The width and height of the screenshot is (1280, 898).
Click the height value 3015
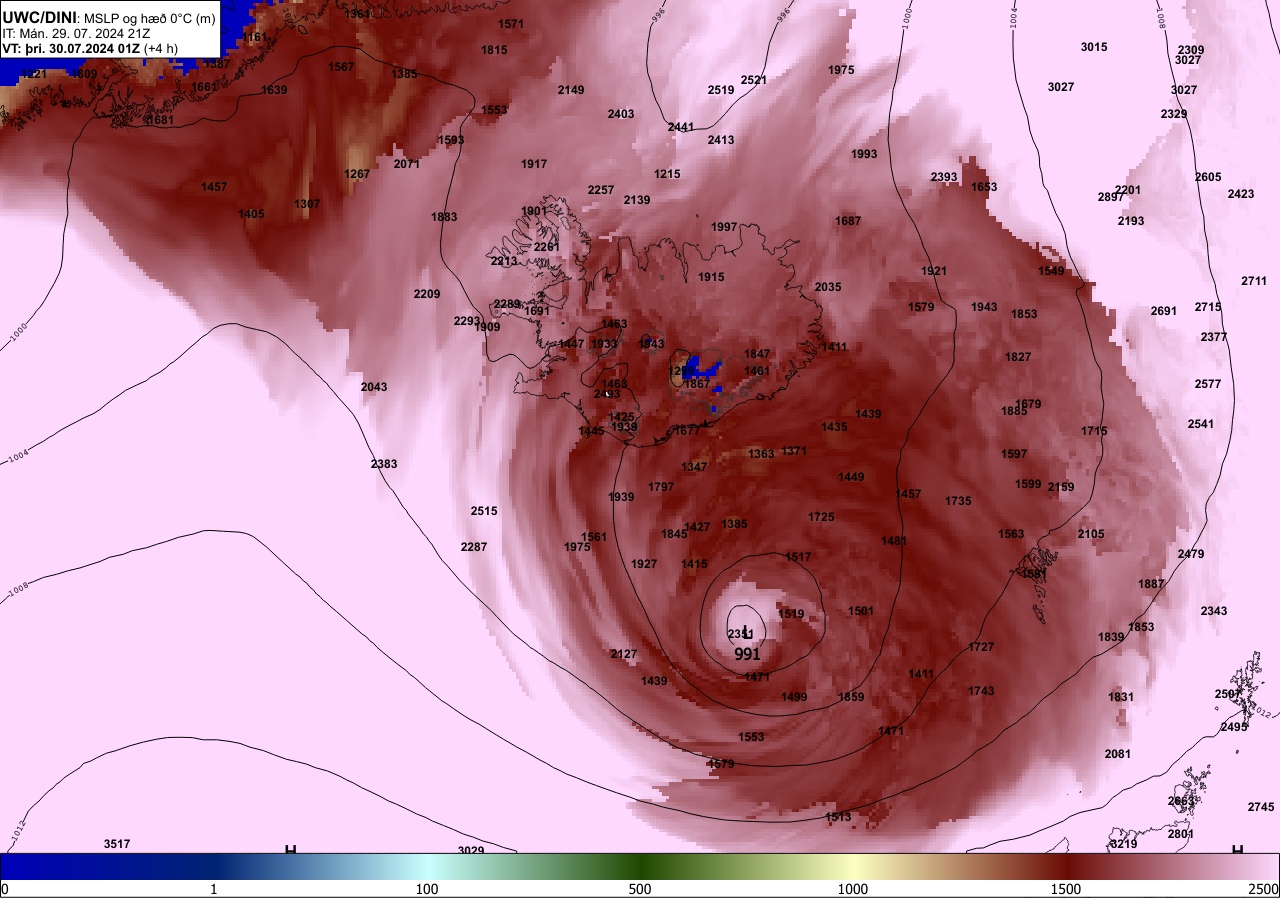tap(1094, 47)
